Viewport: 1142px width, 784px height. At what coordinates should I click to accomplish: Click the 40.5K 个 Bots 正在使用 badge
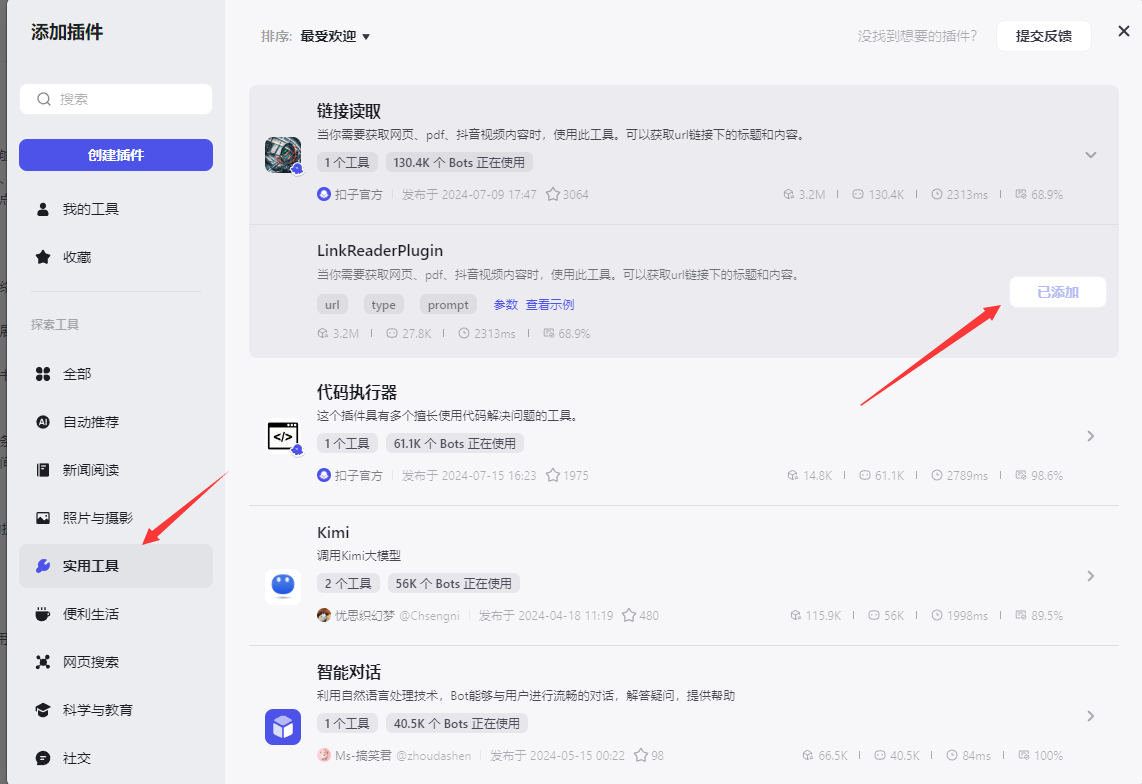tap(457, 724)
